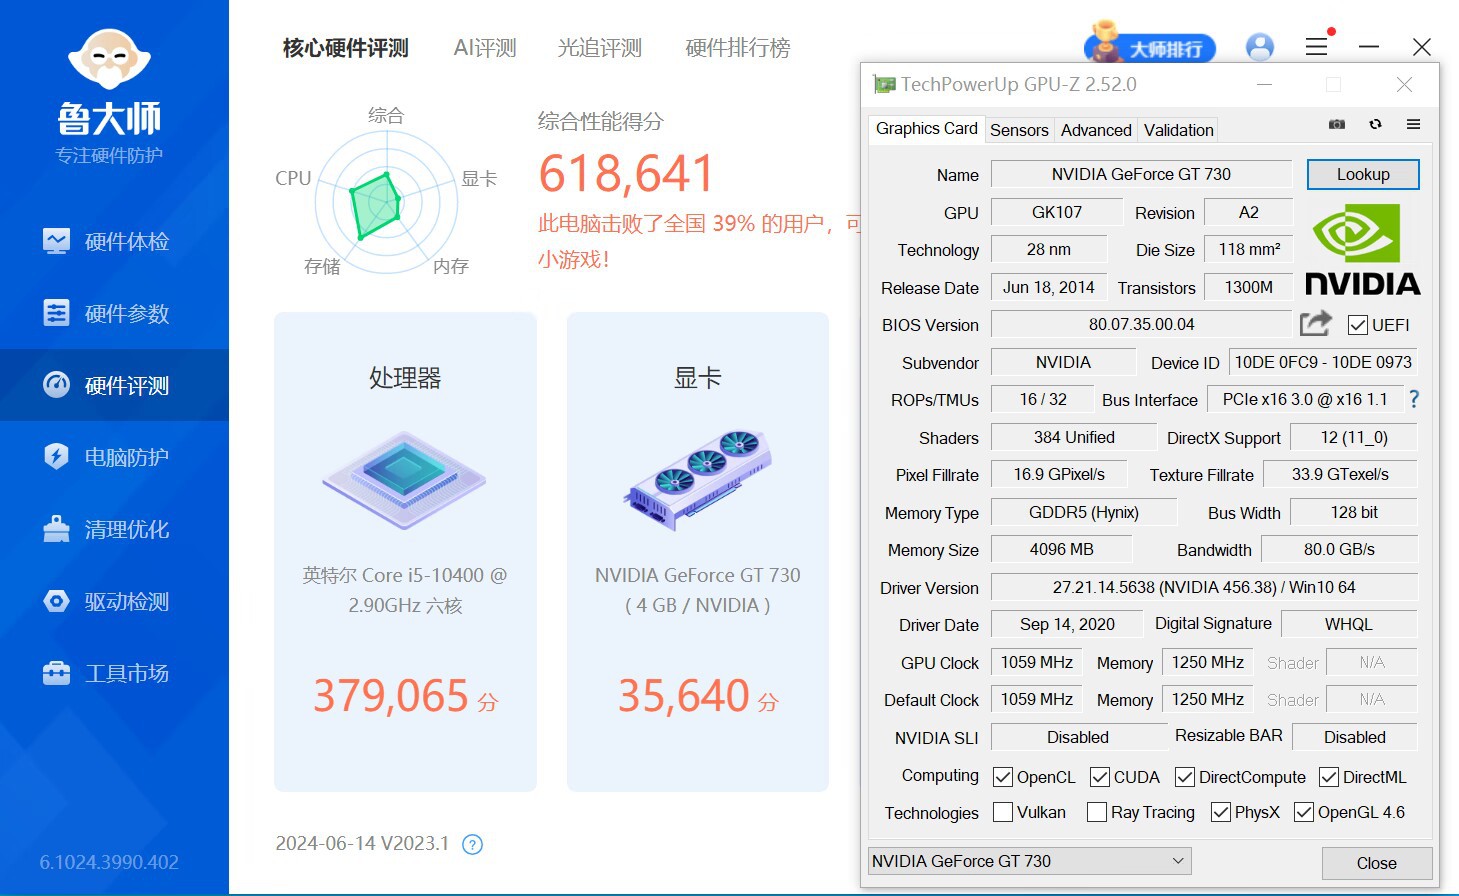Click the NVIDIA SLI Disabled field
The height and width of the screenshot is (896, 1459).
click(1078, 737)
